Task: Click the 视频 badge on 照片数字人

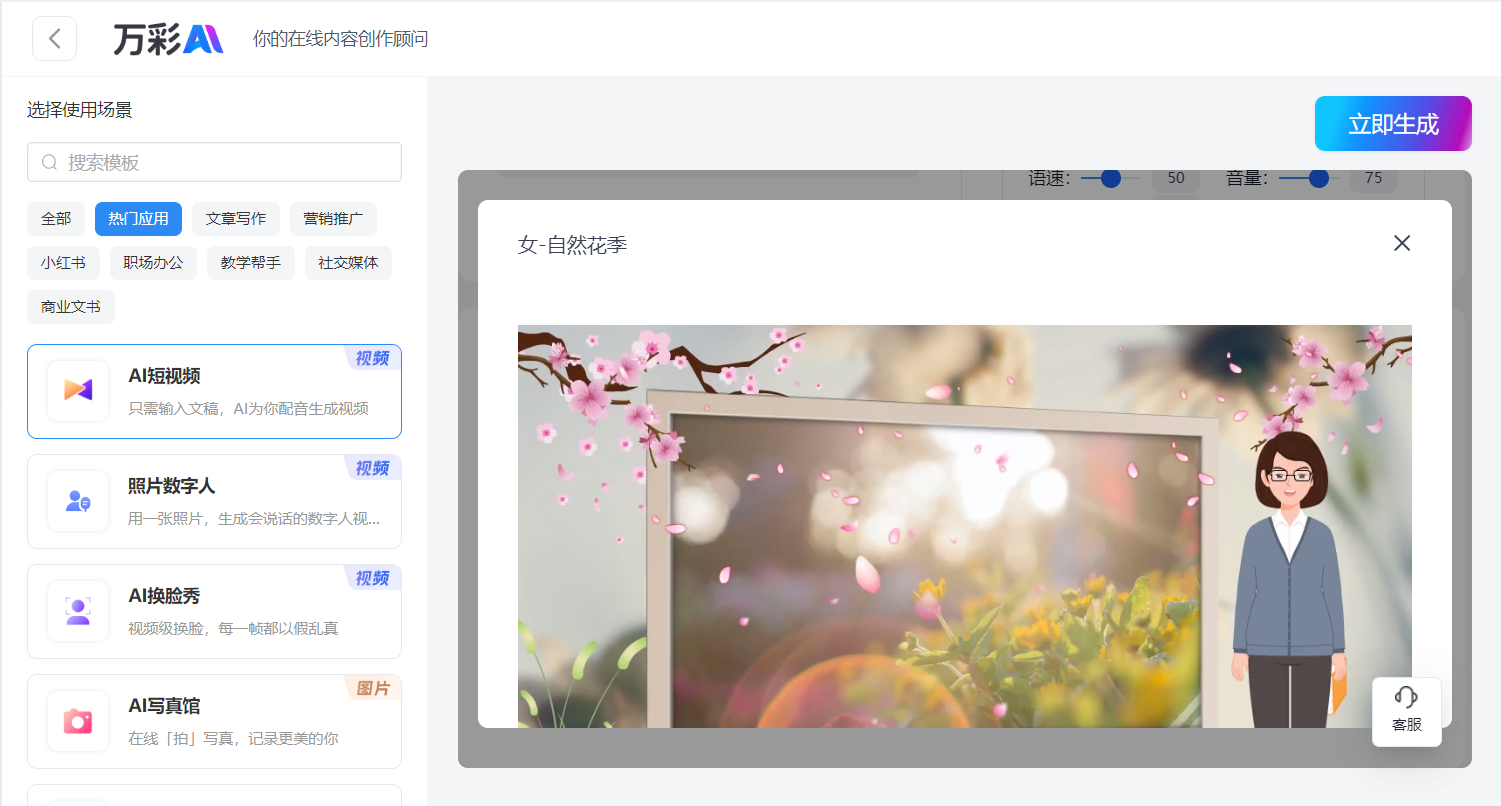Action: click(372, 468)
